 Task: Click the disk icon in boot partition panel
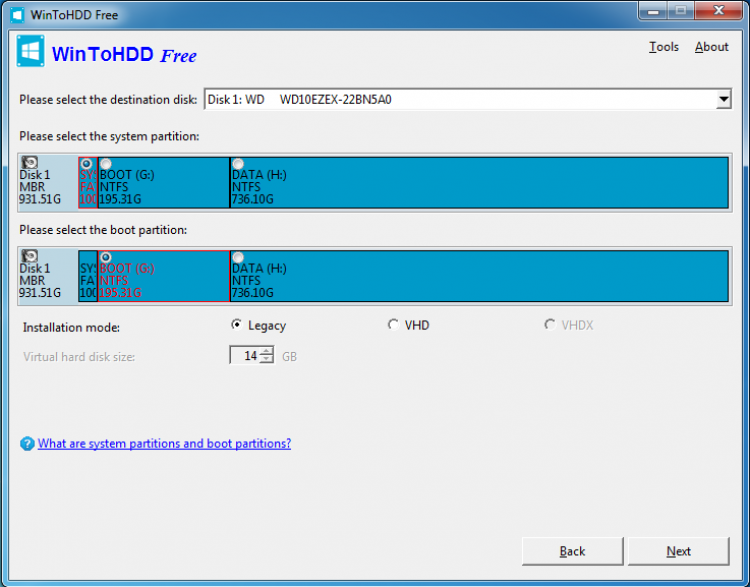coord(30,256)
